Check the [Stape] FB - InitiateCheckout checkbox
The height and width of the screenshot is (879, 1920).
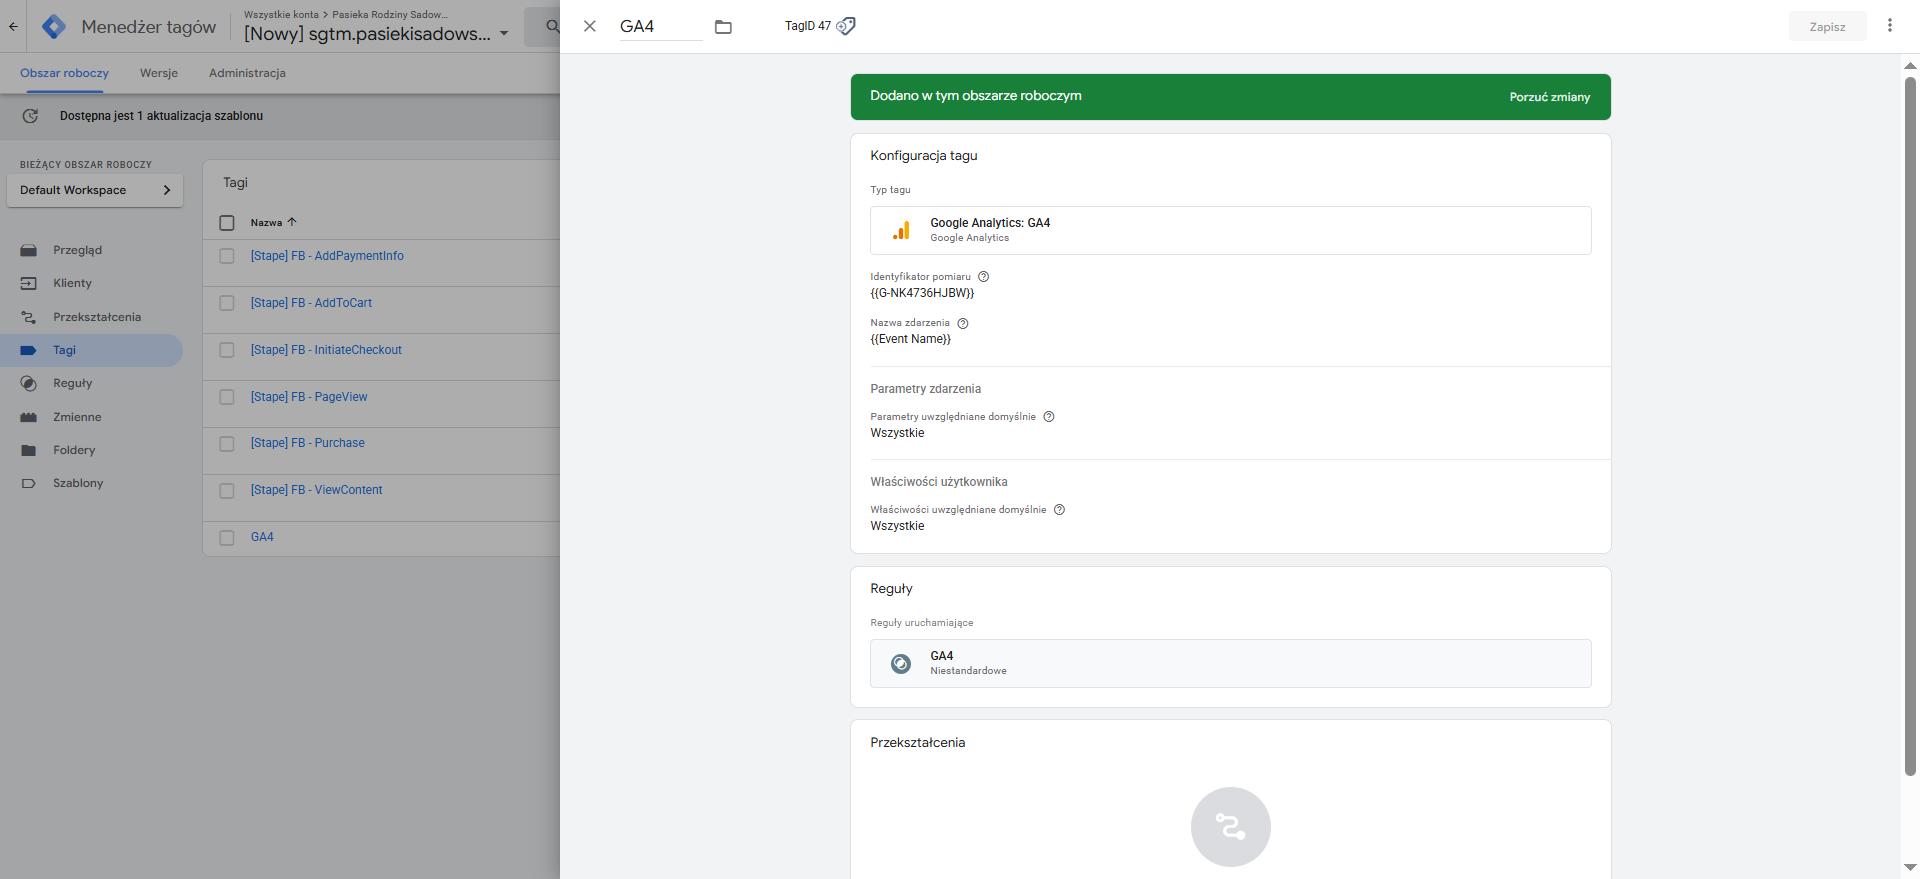(227, 350)
